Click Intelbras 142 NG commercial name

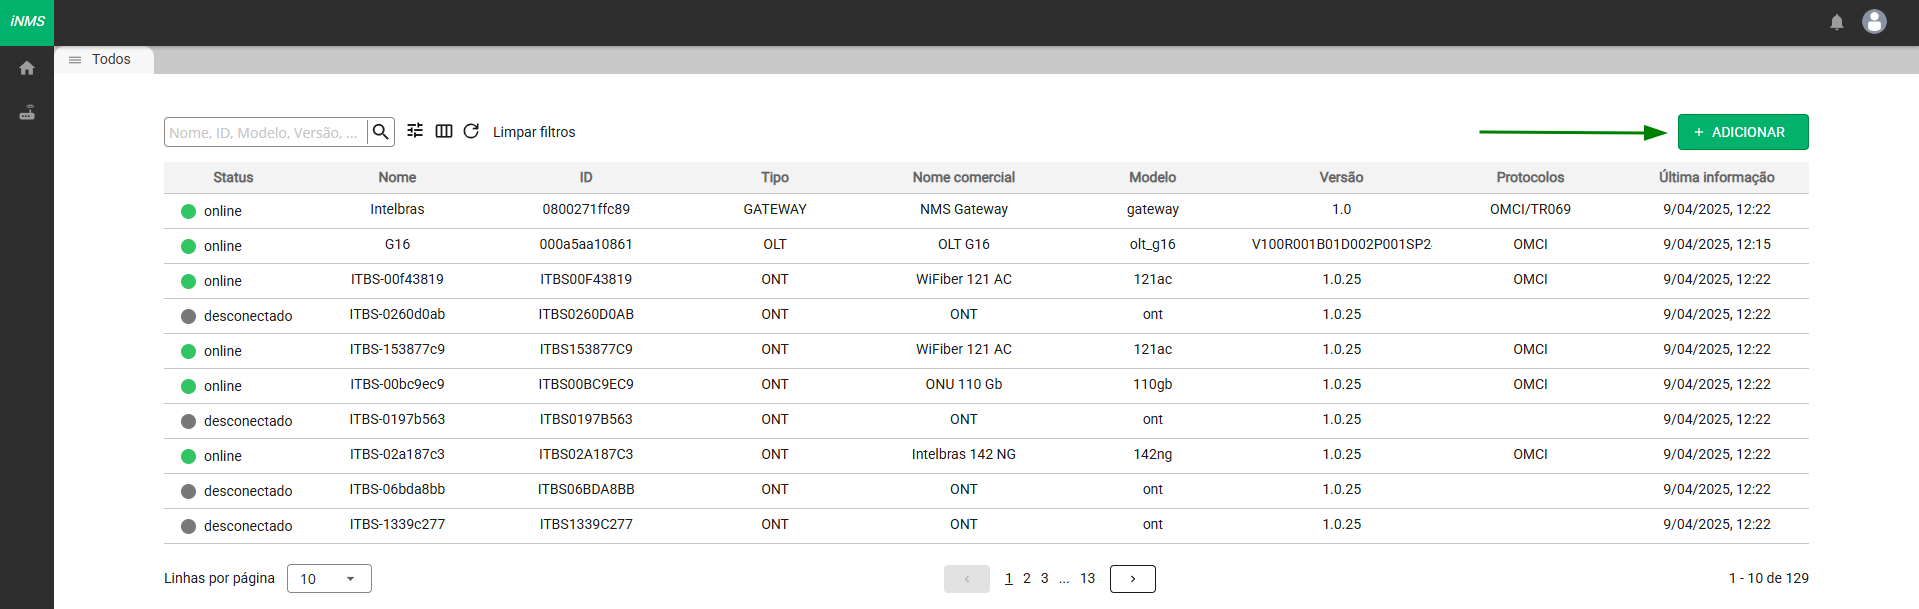(964, 454)
